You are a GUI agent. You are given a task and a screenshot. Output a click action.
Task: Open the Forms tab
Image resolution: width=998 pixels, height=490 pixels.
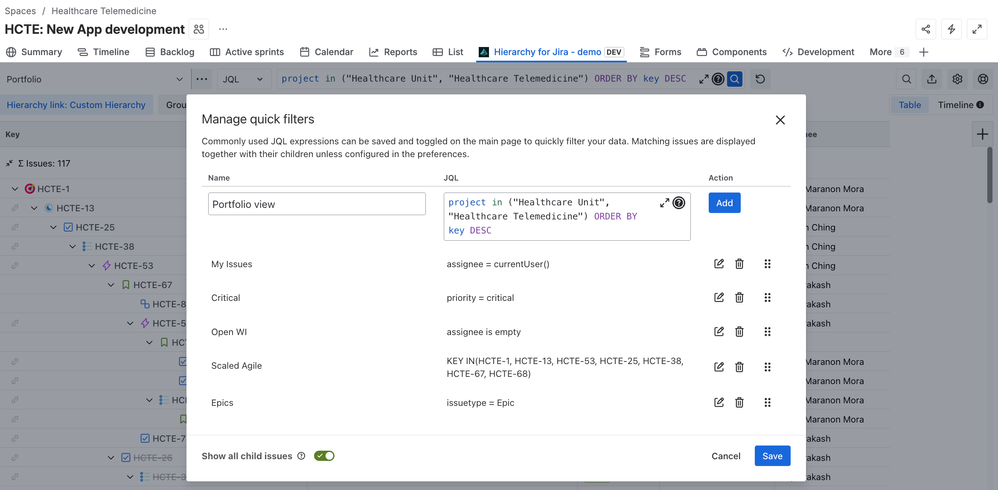[661, 52]
